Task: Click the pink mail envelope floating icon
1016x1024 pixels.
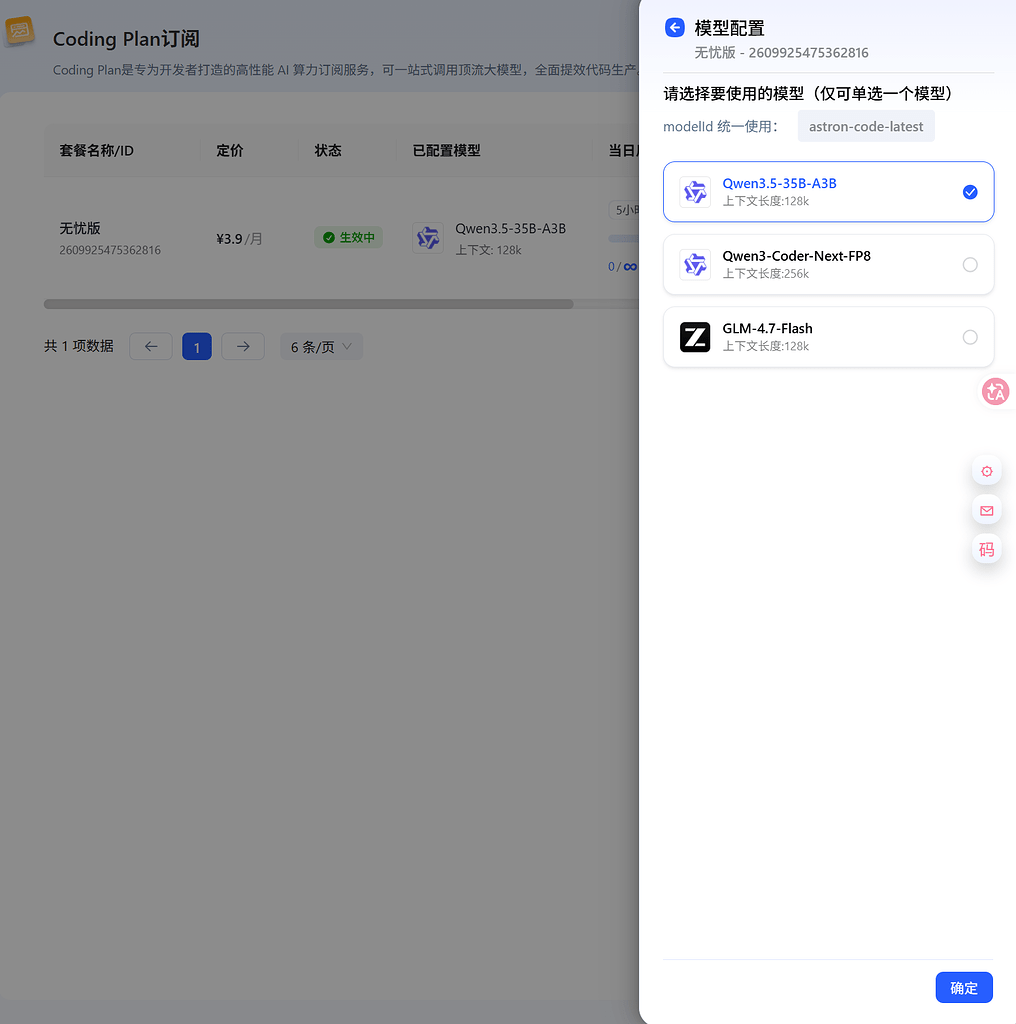Action: coord(987,510)
